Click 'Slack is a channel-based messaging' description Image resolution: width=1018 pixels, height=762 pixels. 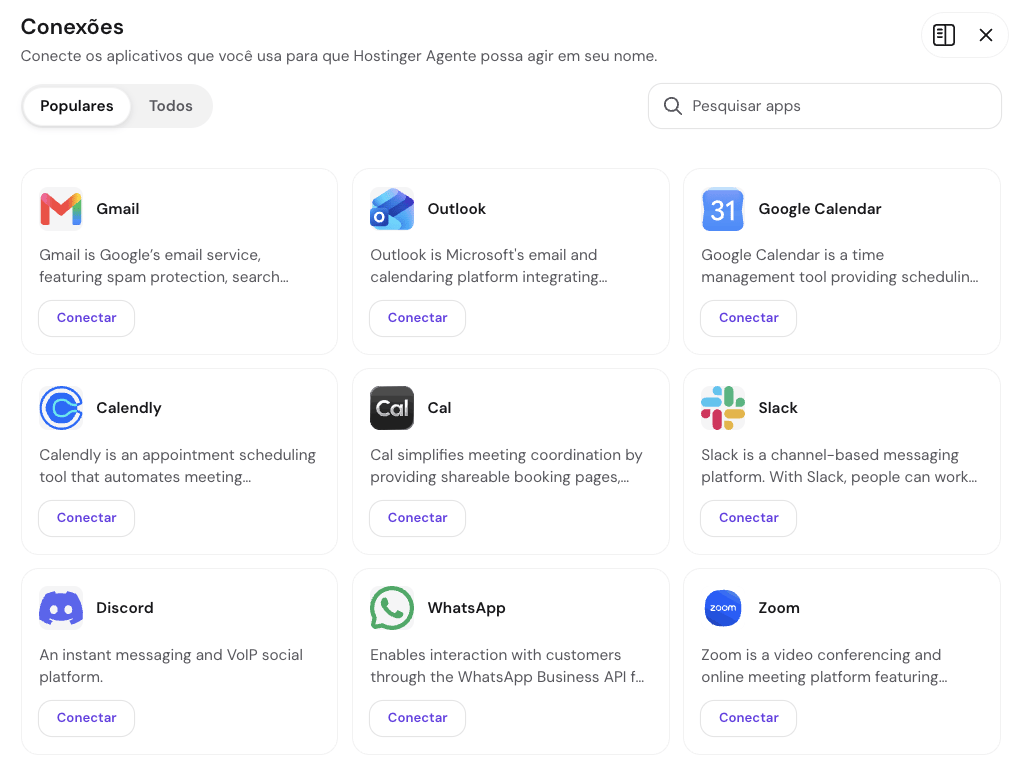839,466
